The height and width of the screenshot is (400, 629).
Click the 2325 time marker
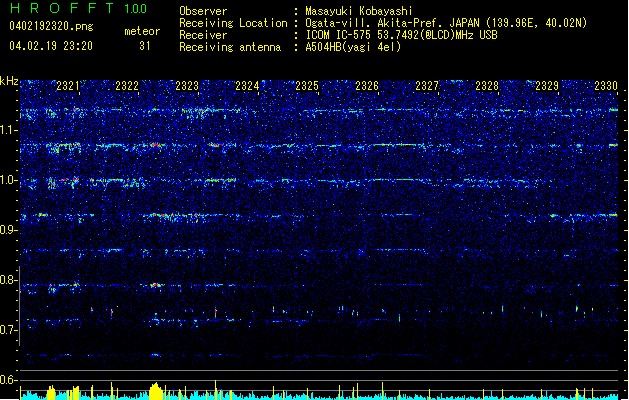[x=307, y=86]
